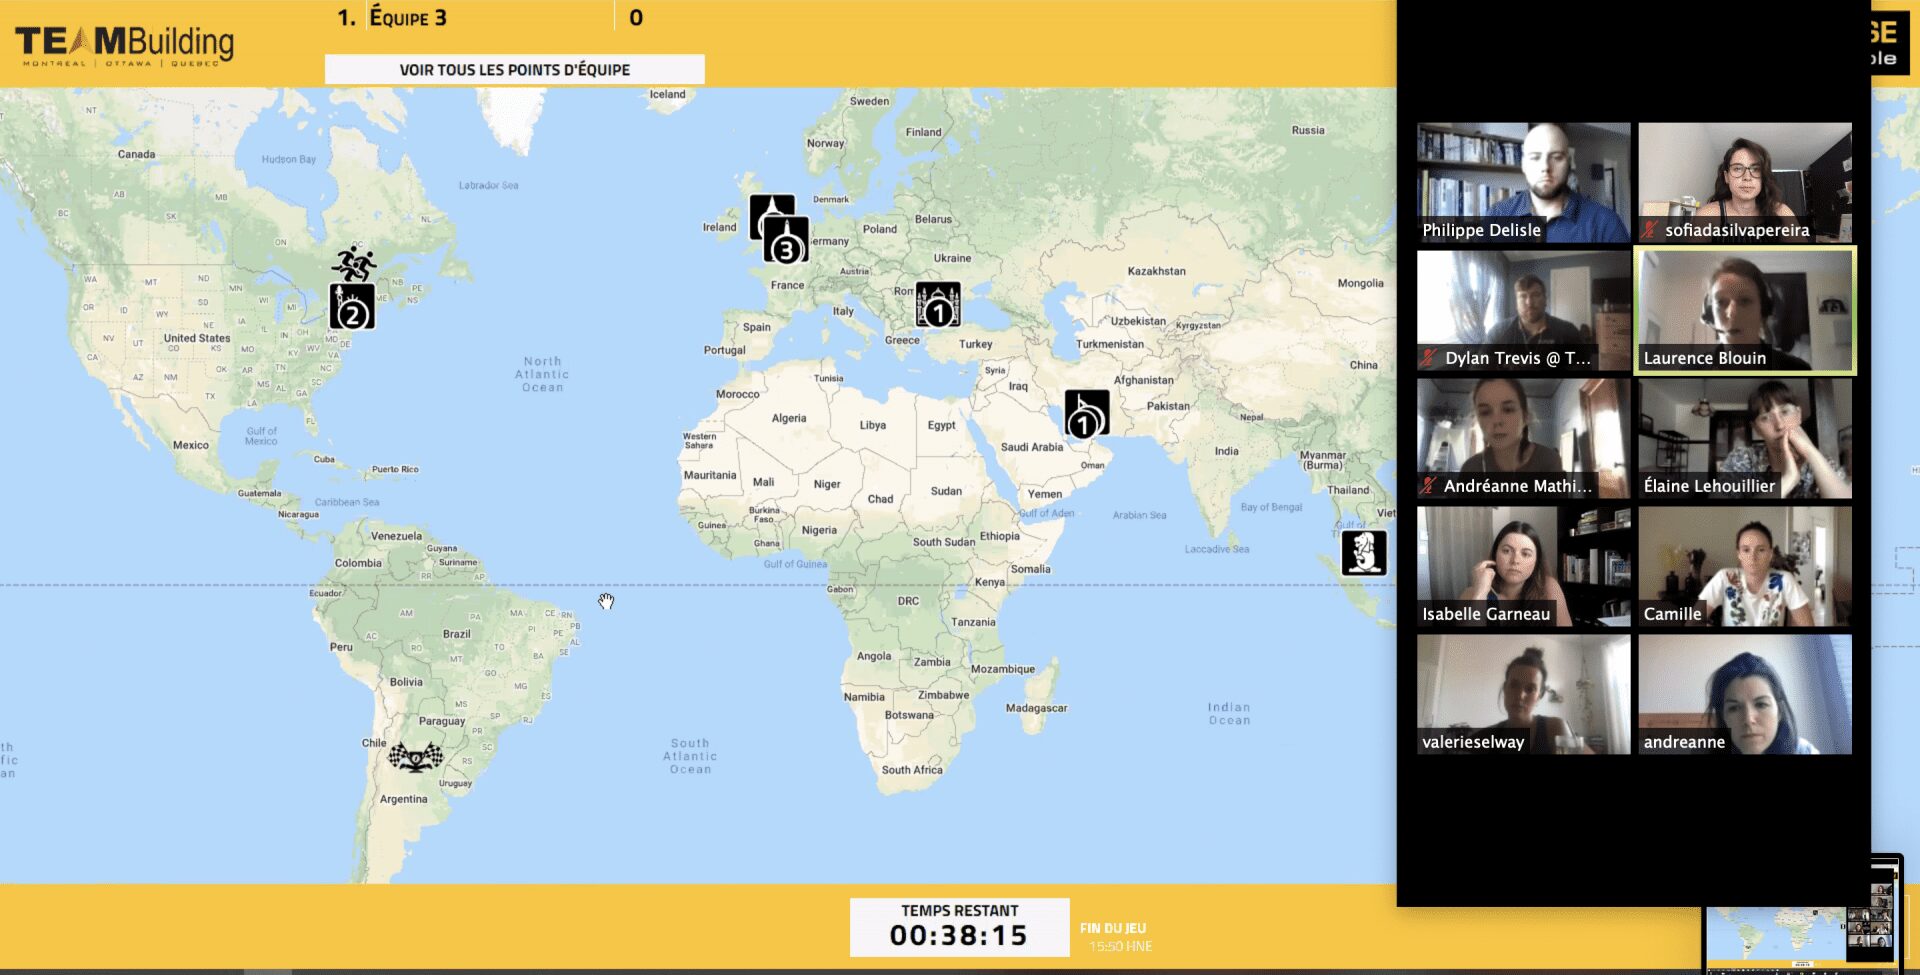
Task: Open VOIR TOUS LES POINTS D'ÉQUIPE
Action: [515, 69]
